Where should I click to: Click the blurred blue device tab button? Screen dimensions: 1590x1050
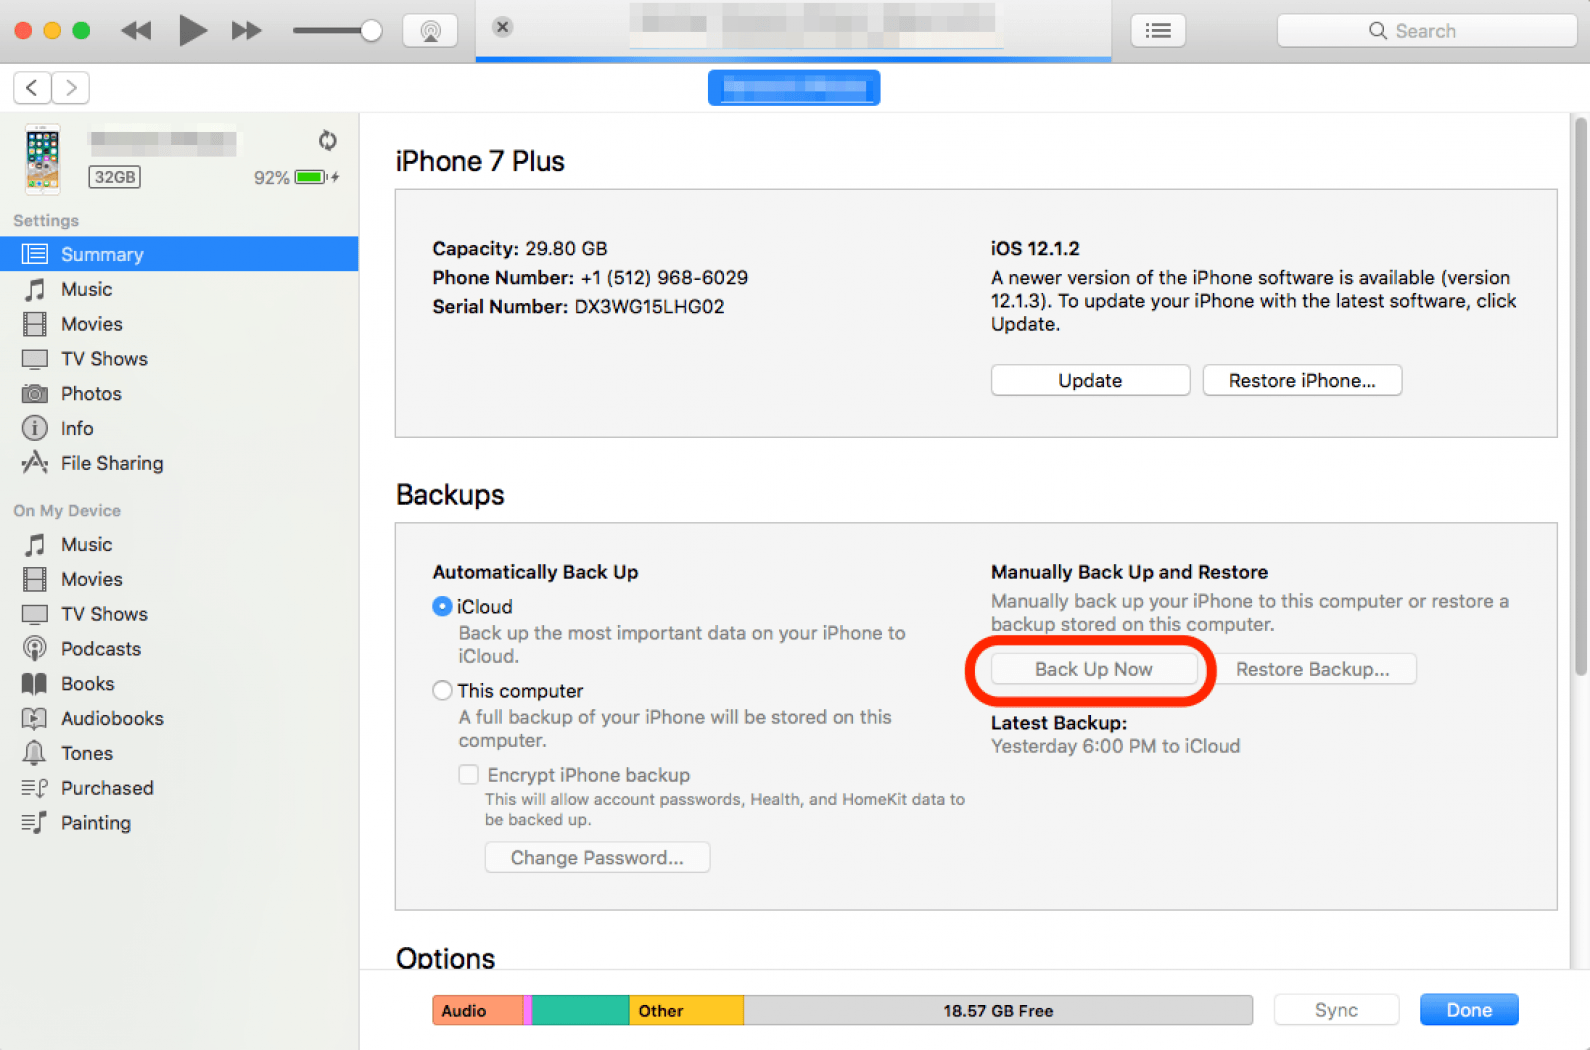tap(794, 88)
